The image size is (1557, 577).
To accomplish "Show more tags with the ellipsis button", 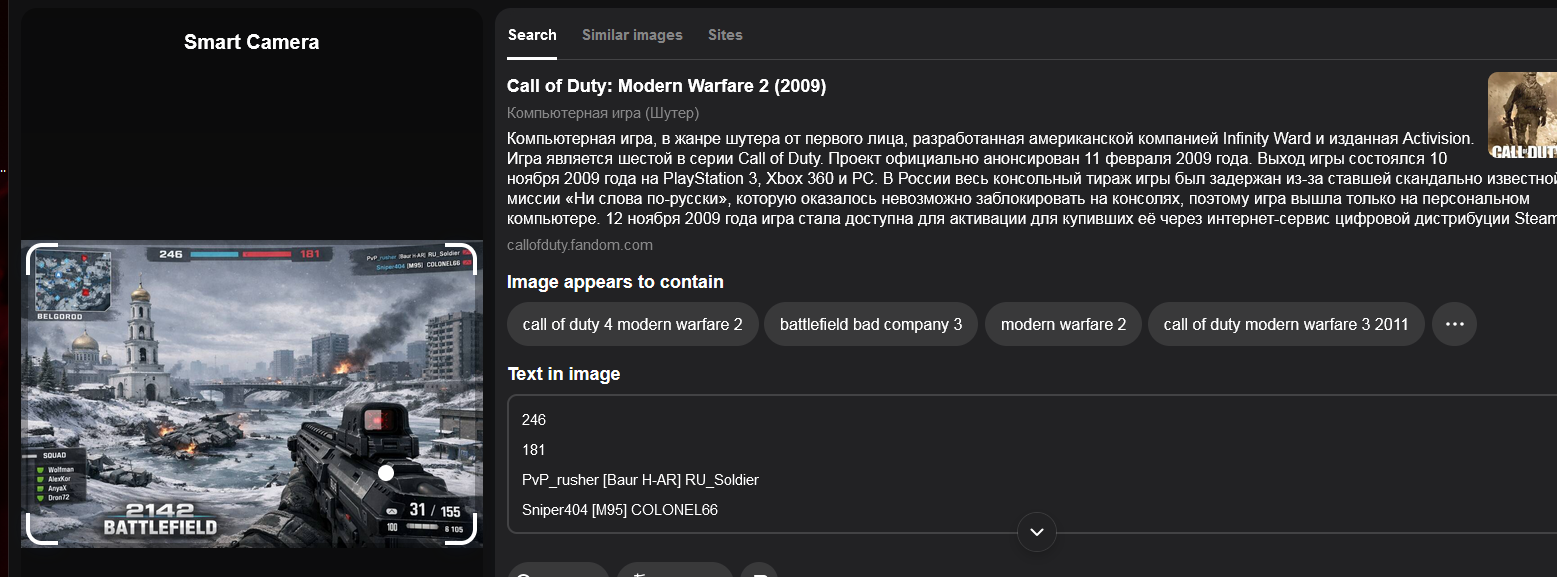I will point(1454,324).
